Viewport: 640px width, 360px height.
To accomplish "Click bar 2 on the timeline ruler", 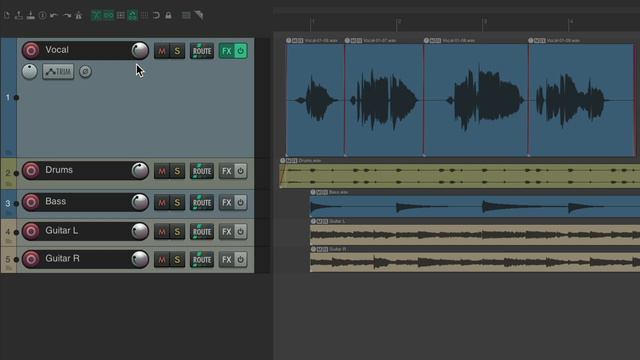I will click(x=399, y=21).
